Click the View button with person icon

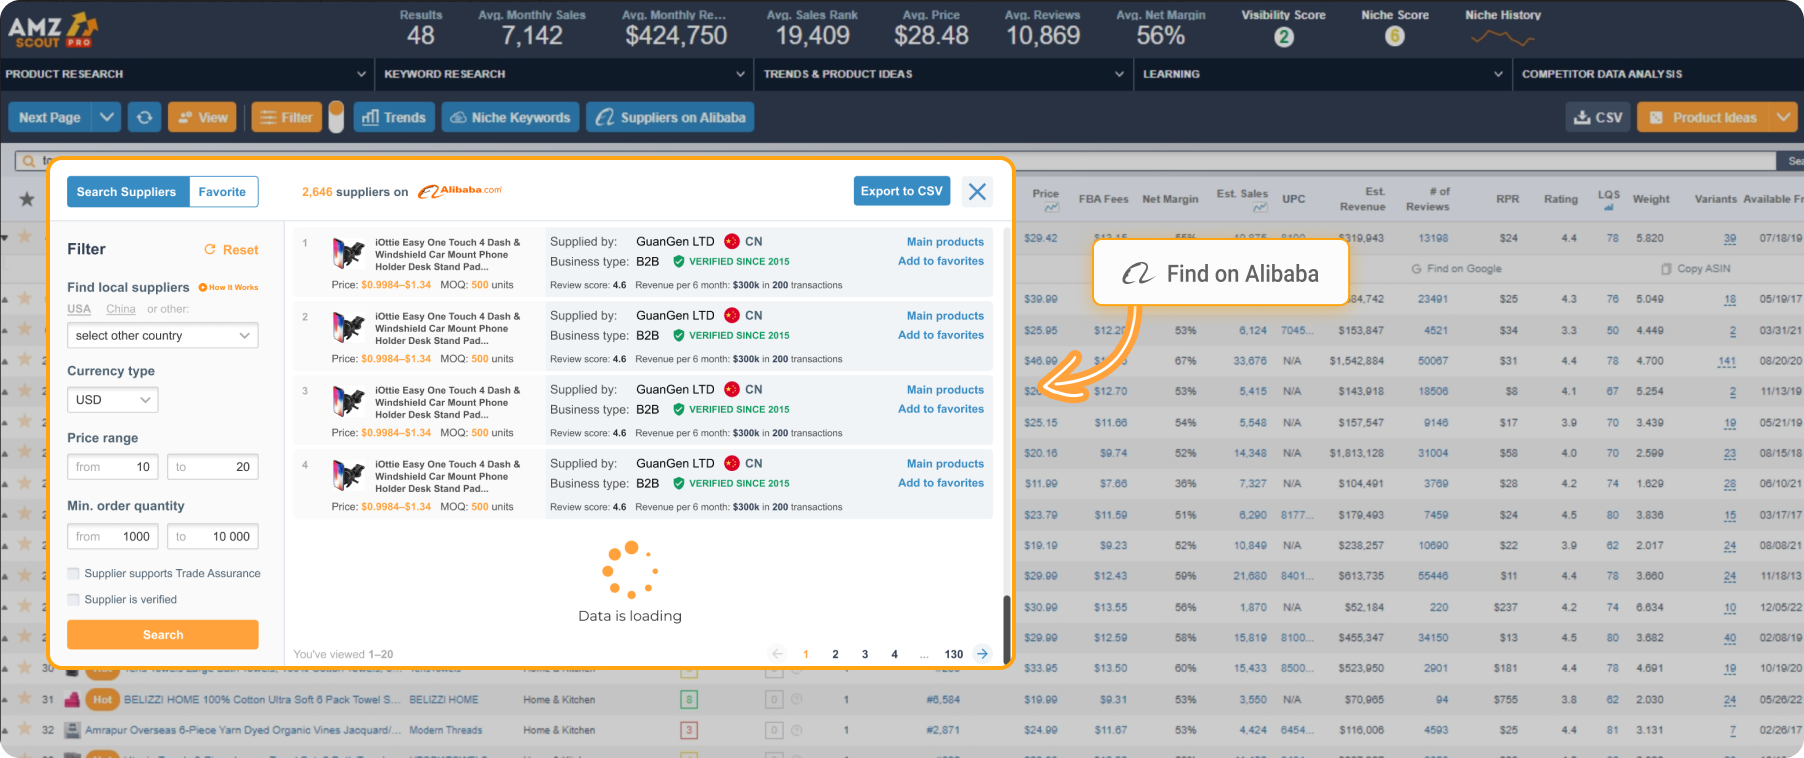[203, 117]
